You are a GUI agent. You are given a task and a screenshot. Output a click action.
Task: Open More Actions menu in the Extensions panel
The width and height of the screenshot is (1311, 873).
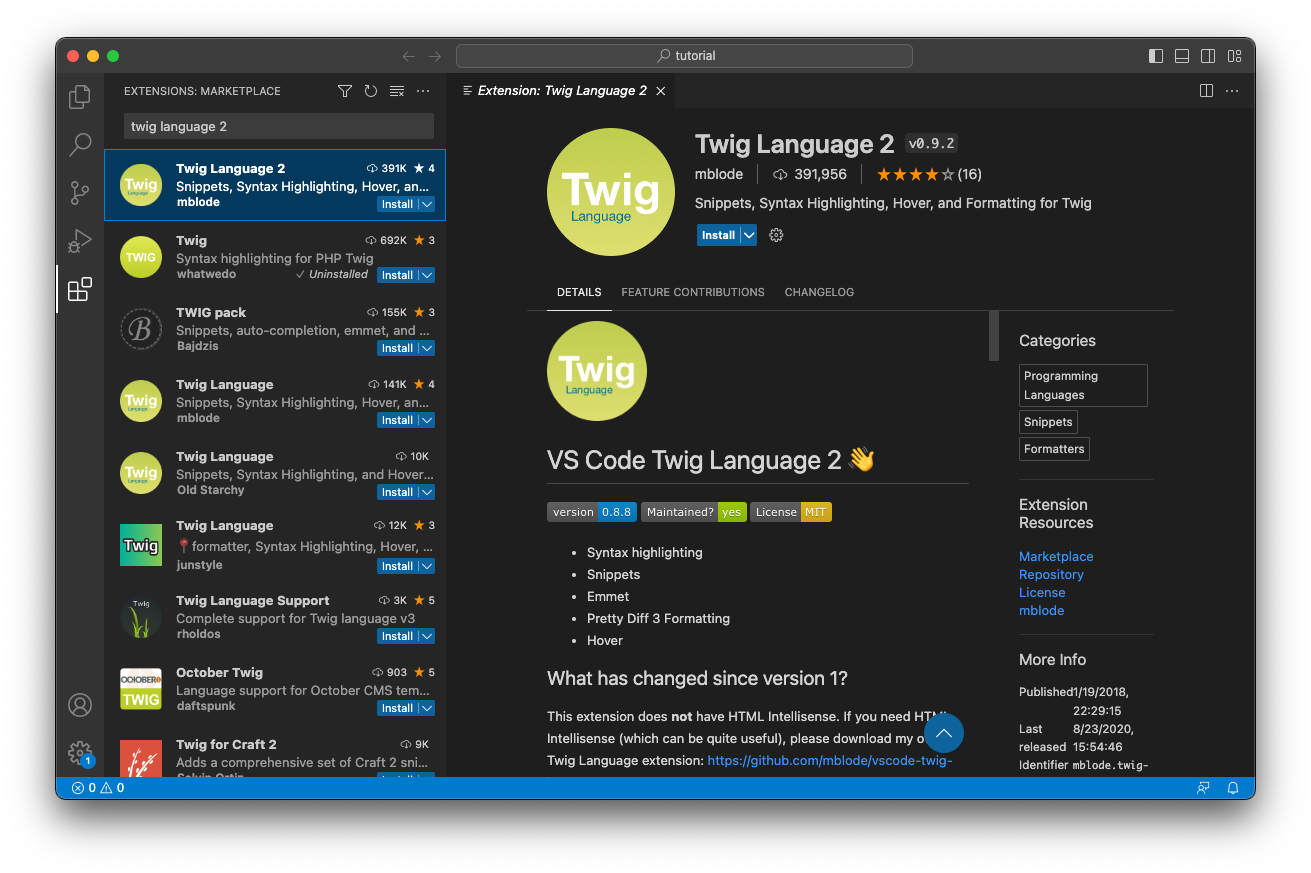click(422, 90)
